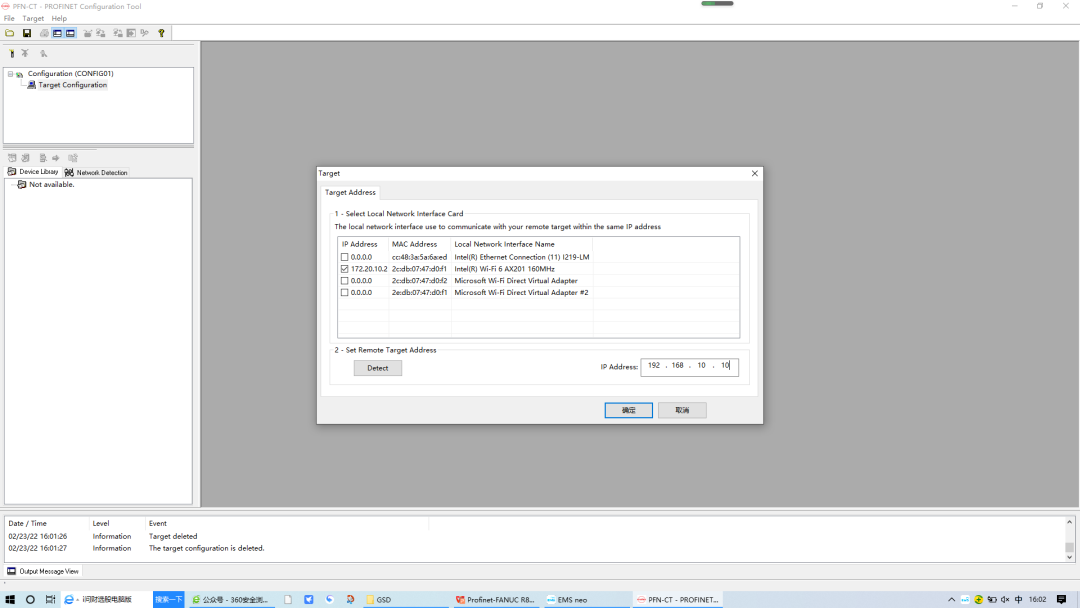Open the Target menu

32,18
